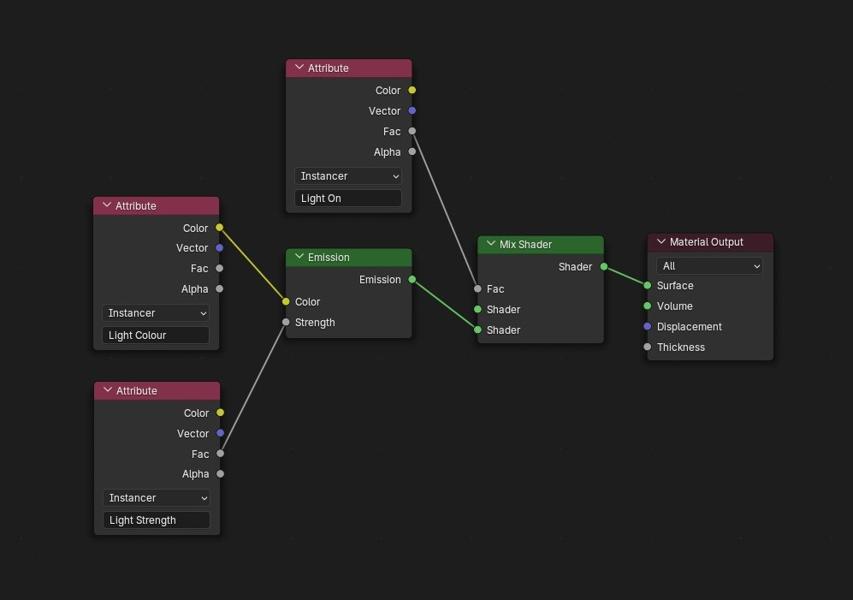Click the Fac output socket on Light Colour attribute
This screenshot has height=600, width=853.
pyautogui.click(x=219, y=268)
